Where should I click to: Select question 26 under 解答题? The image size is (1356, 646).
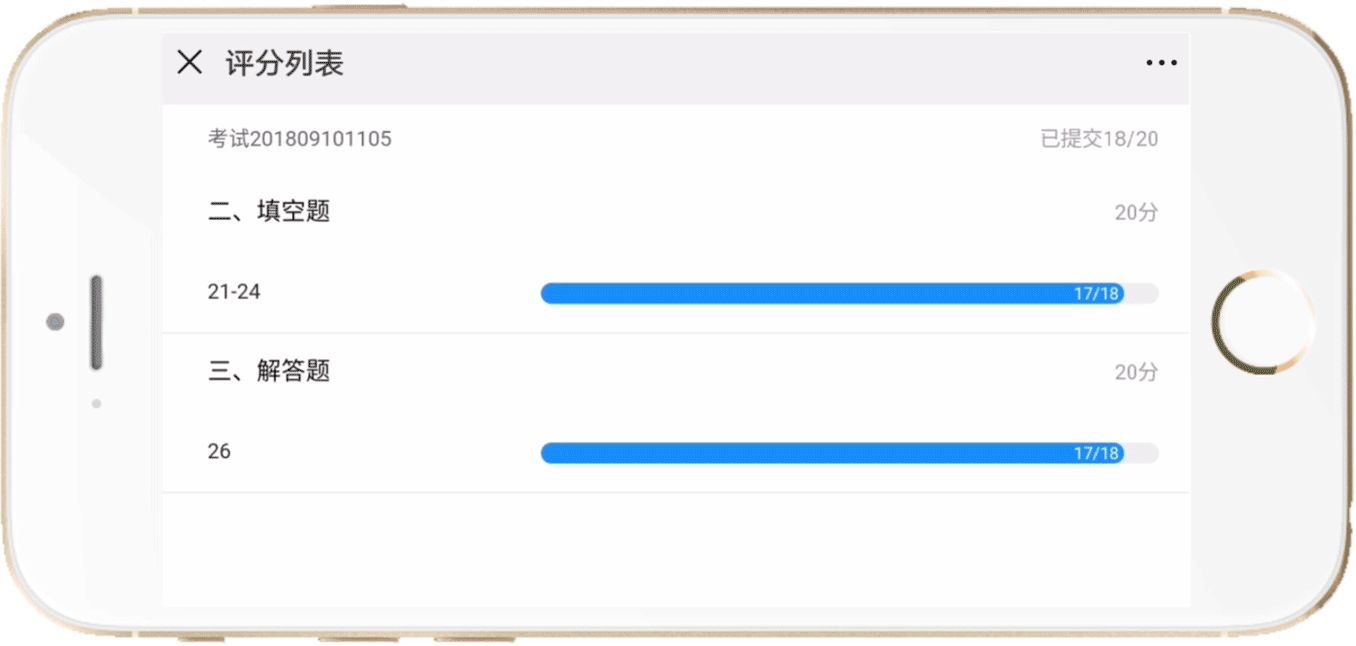[x=220, y=451]
